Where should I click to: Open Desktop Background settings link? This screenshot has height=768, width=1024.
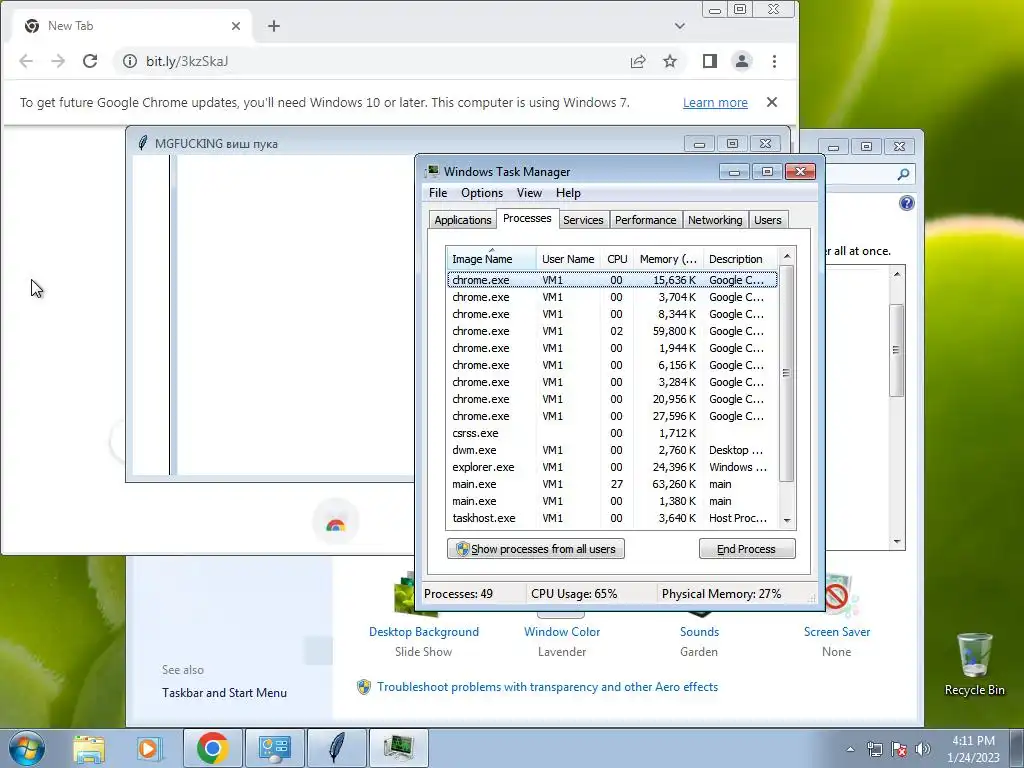(423, 632)
